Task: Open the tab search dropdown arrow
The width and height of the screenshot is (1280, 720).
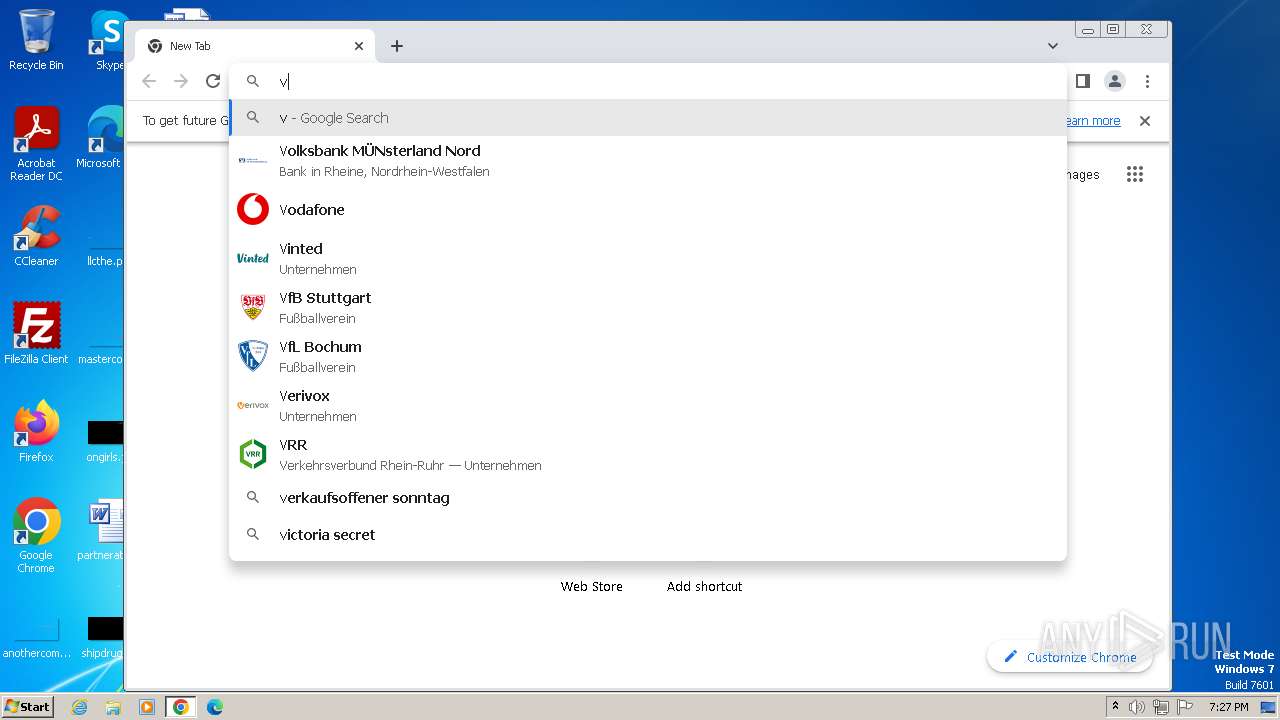Action: [x=1053, y=46]
